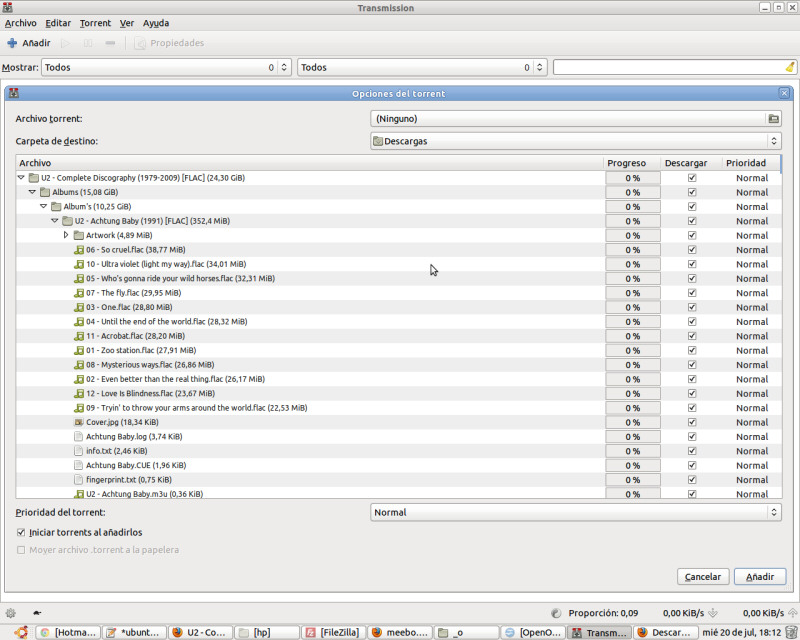
Task: Click the document icon of 'Achtung Baby.log'
Action: pos(79,437)
